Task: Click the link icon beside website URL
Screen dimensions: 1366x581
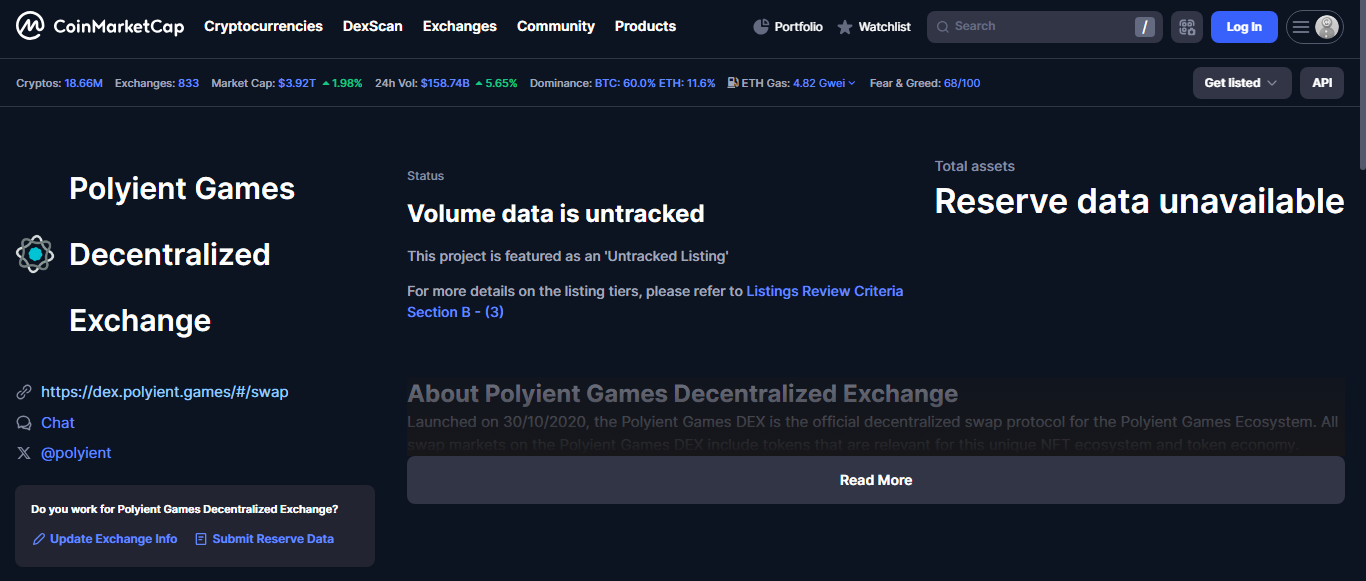Action: pos(24,392)
